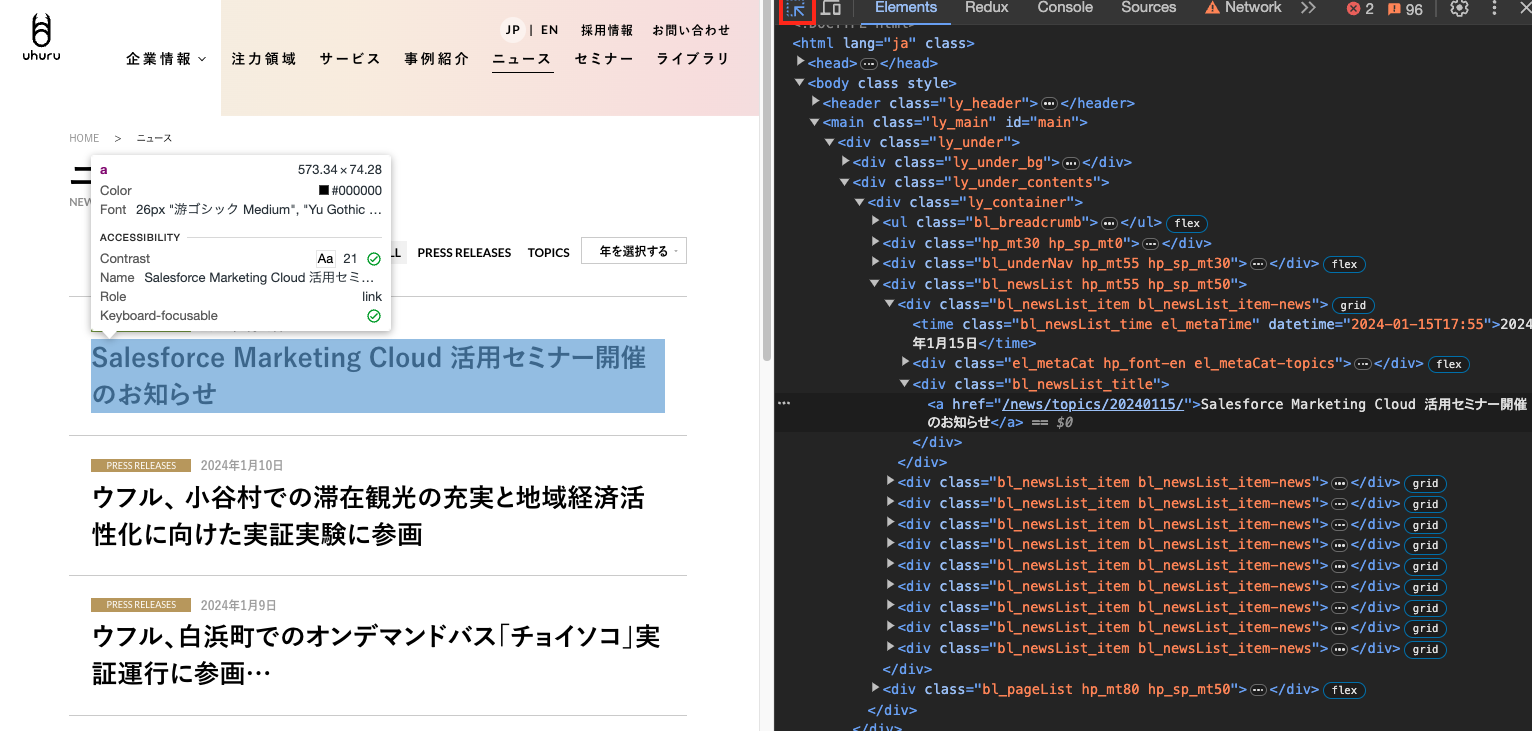Toggle the flex badge on bl_underNav
Screen dimensions: 1532x731
point(1345,264)
